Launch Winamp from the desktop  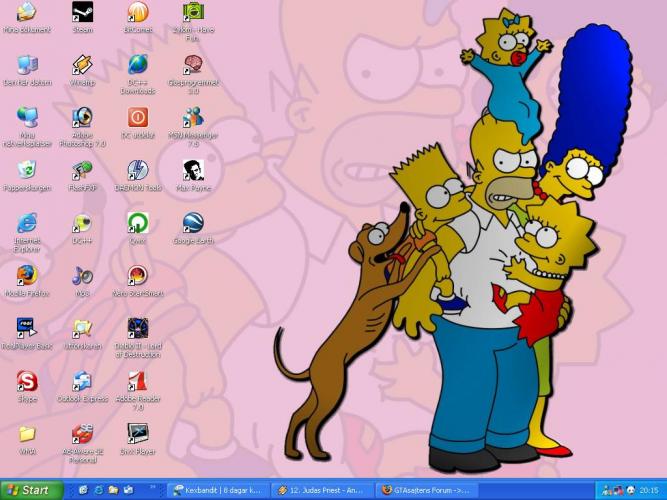tap(82, 66)
